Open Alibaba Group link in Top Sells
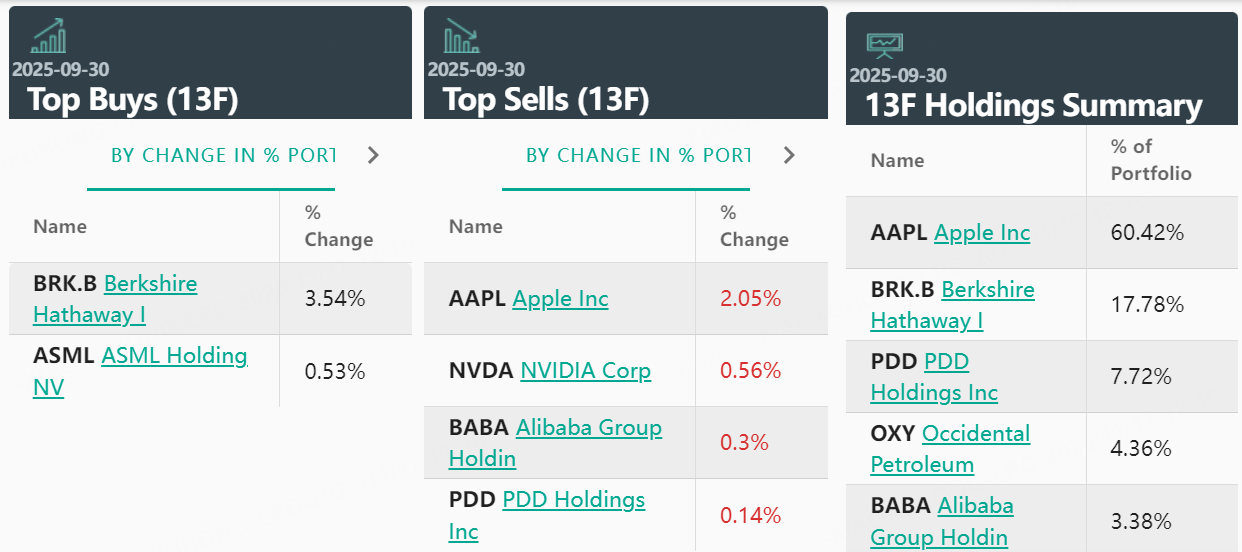The height and width of the screenshot is (552, 1242). click(588, 428)
